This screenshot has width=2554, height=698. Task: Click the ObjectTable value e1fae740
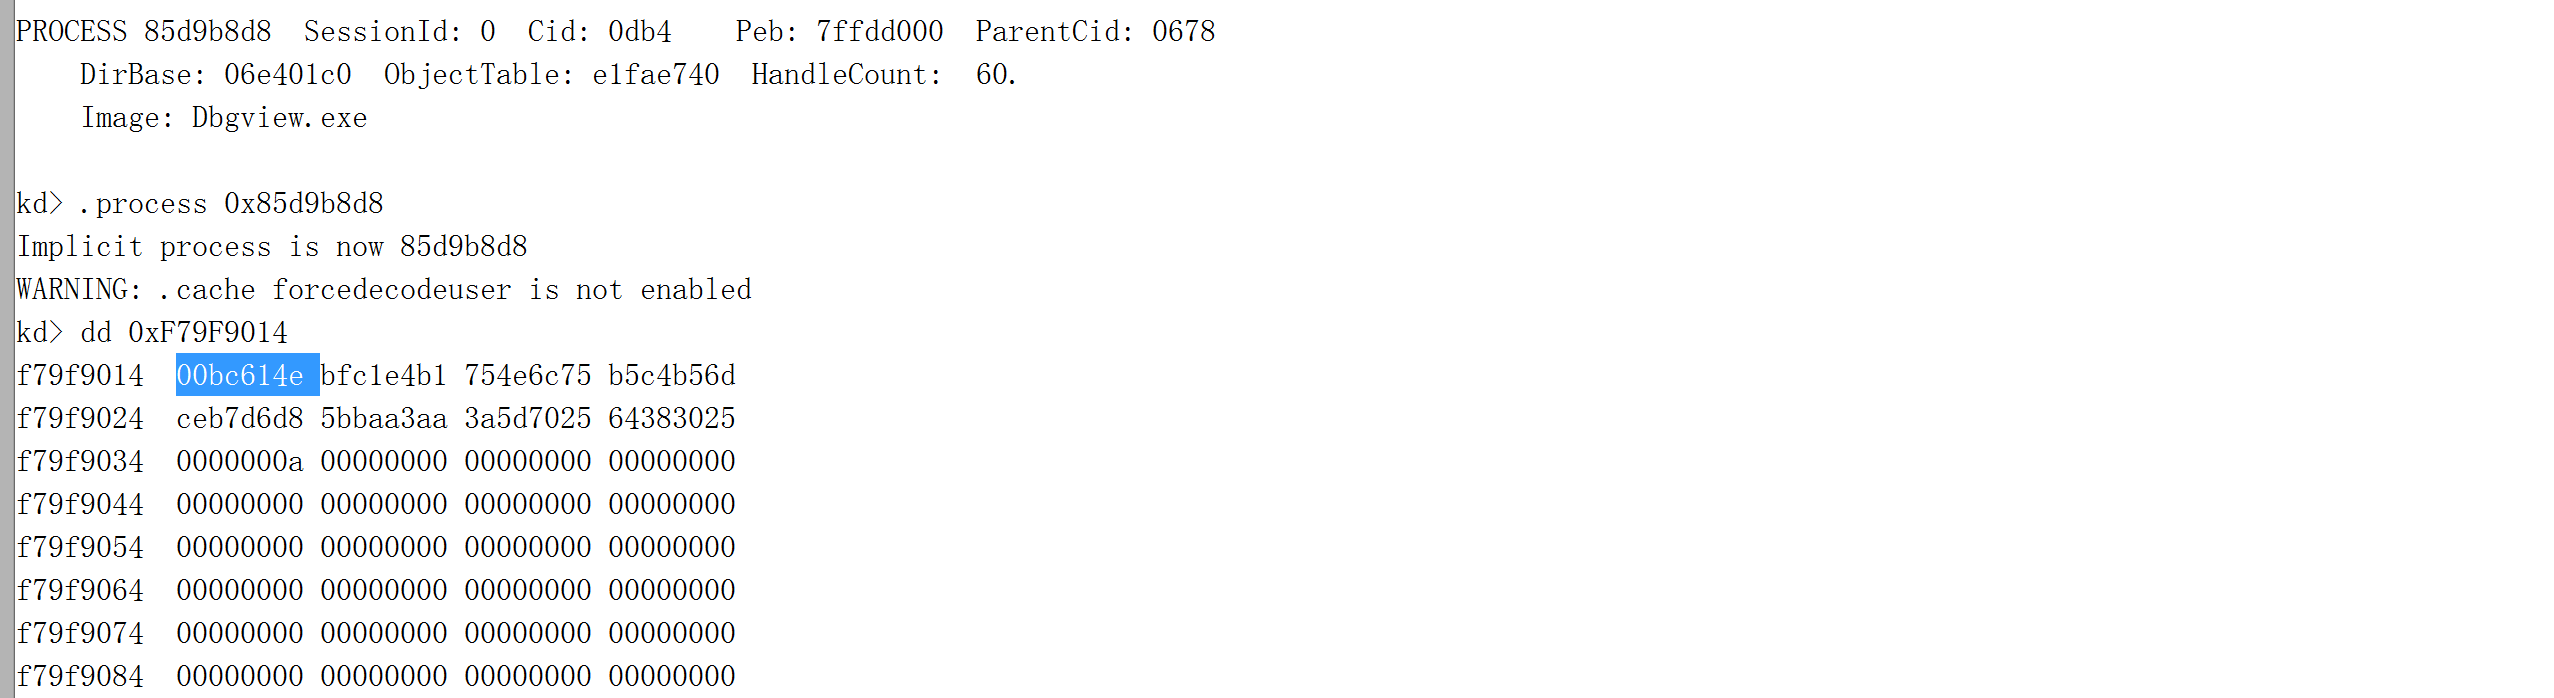pos(655,75)
